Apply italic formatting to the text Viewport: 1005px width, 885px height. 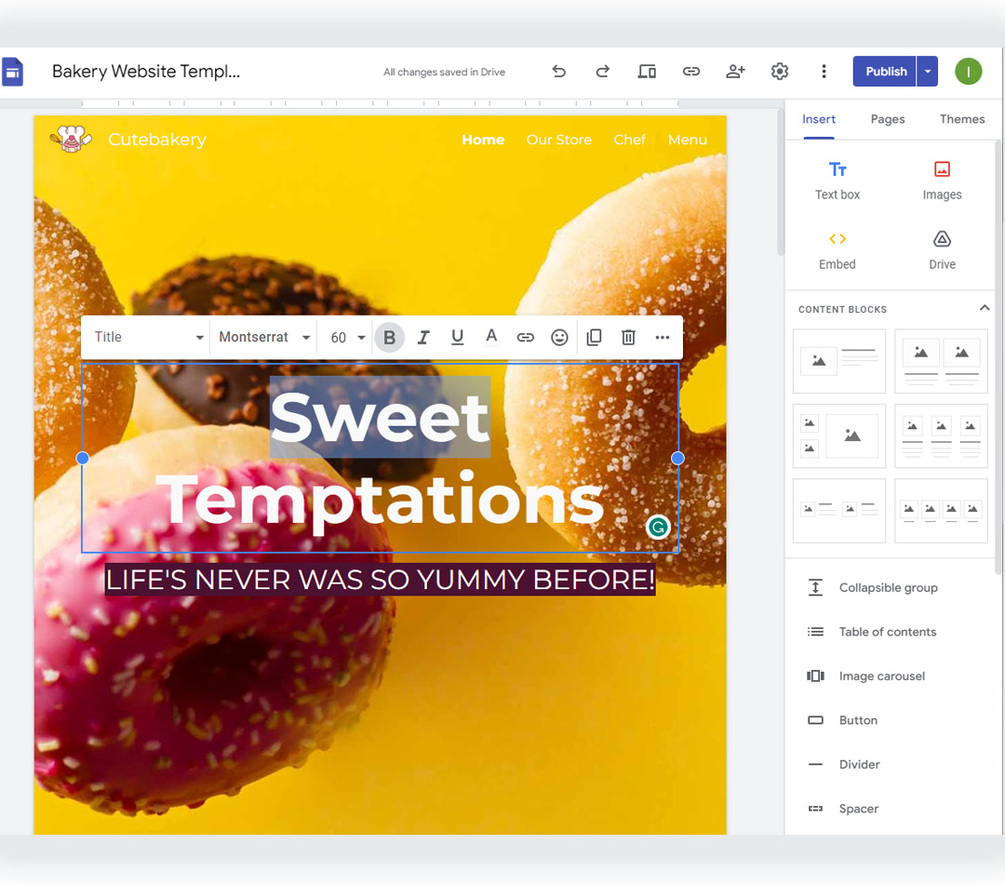pos(423,337)
